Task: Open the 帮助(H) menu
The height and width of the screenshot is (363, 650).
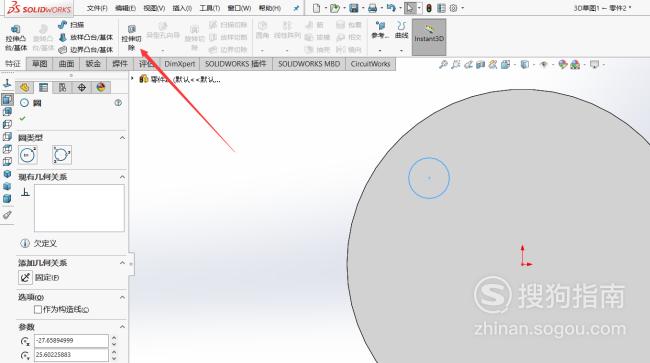Action: click(x=270, y=8)
